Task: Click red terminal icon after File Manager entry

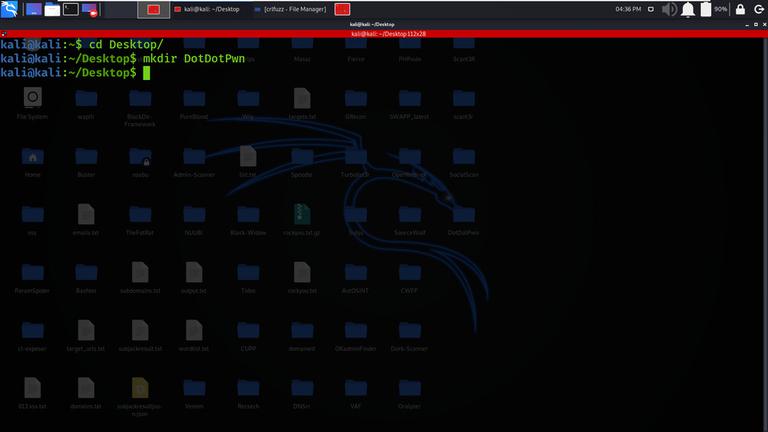Action: (342, 9)
